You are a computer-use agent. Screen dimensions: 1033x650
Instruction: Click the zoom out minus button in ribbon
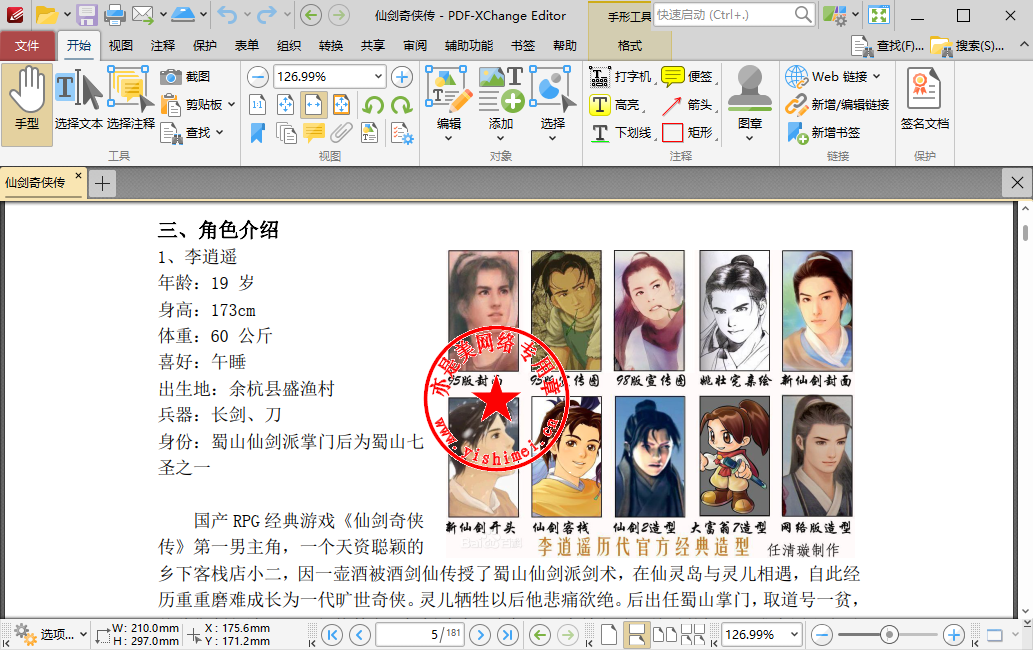point(258,77)
